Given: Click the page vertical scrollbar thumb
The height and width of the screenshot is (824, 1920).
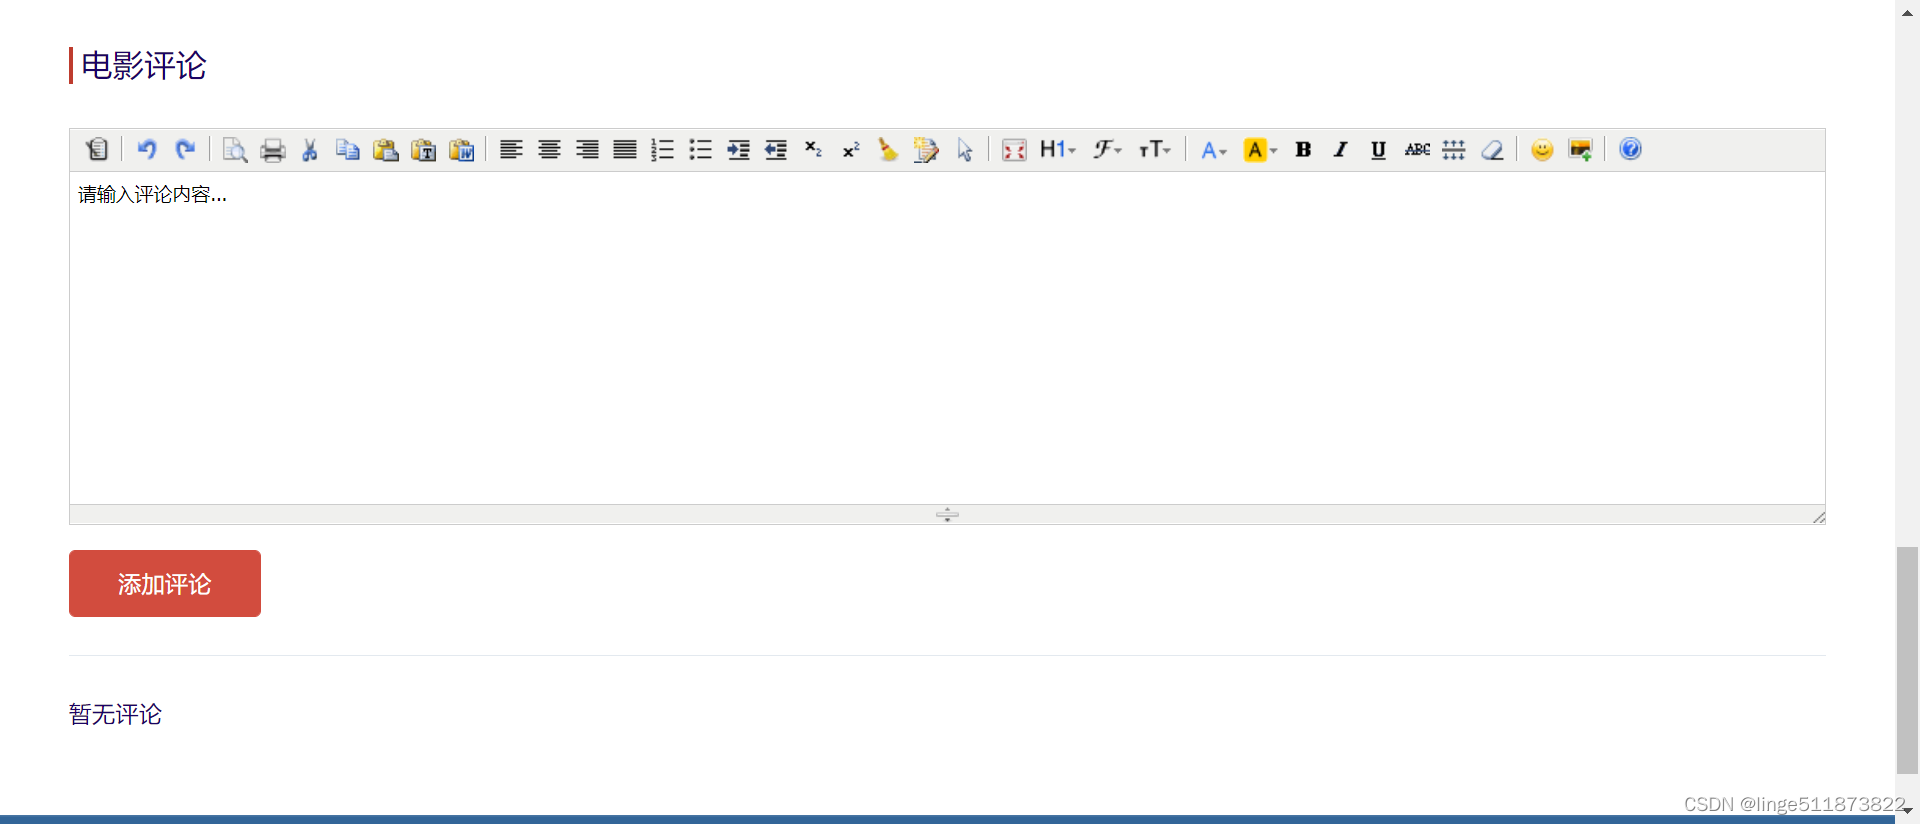Looking at the screenshot, I should coord(1907,660).
